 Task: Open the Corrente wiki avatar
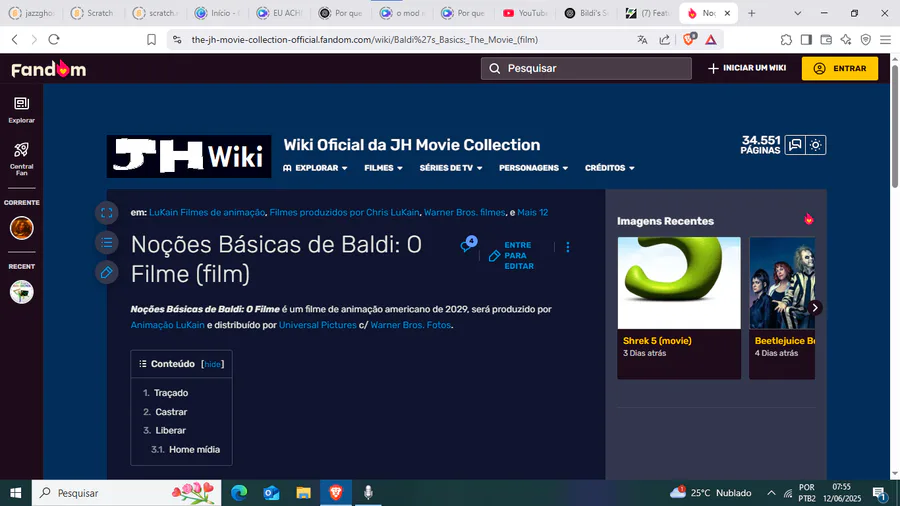pyautogui.click(x=21, y=228)
